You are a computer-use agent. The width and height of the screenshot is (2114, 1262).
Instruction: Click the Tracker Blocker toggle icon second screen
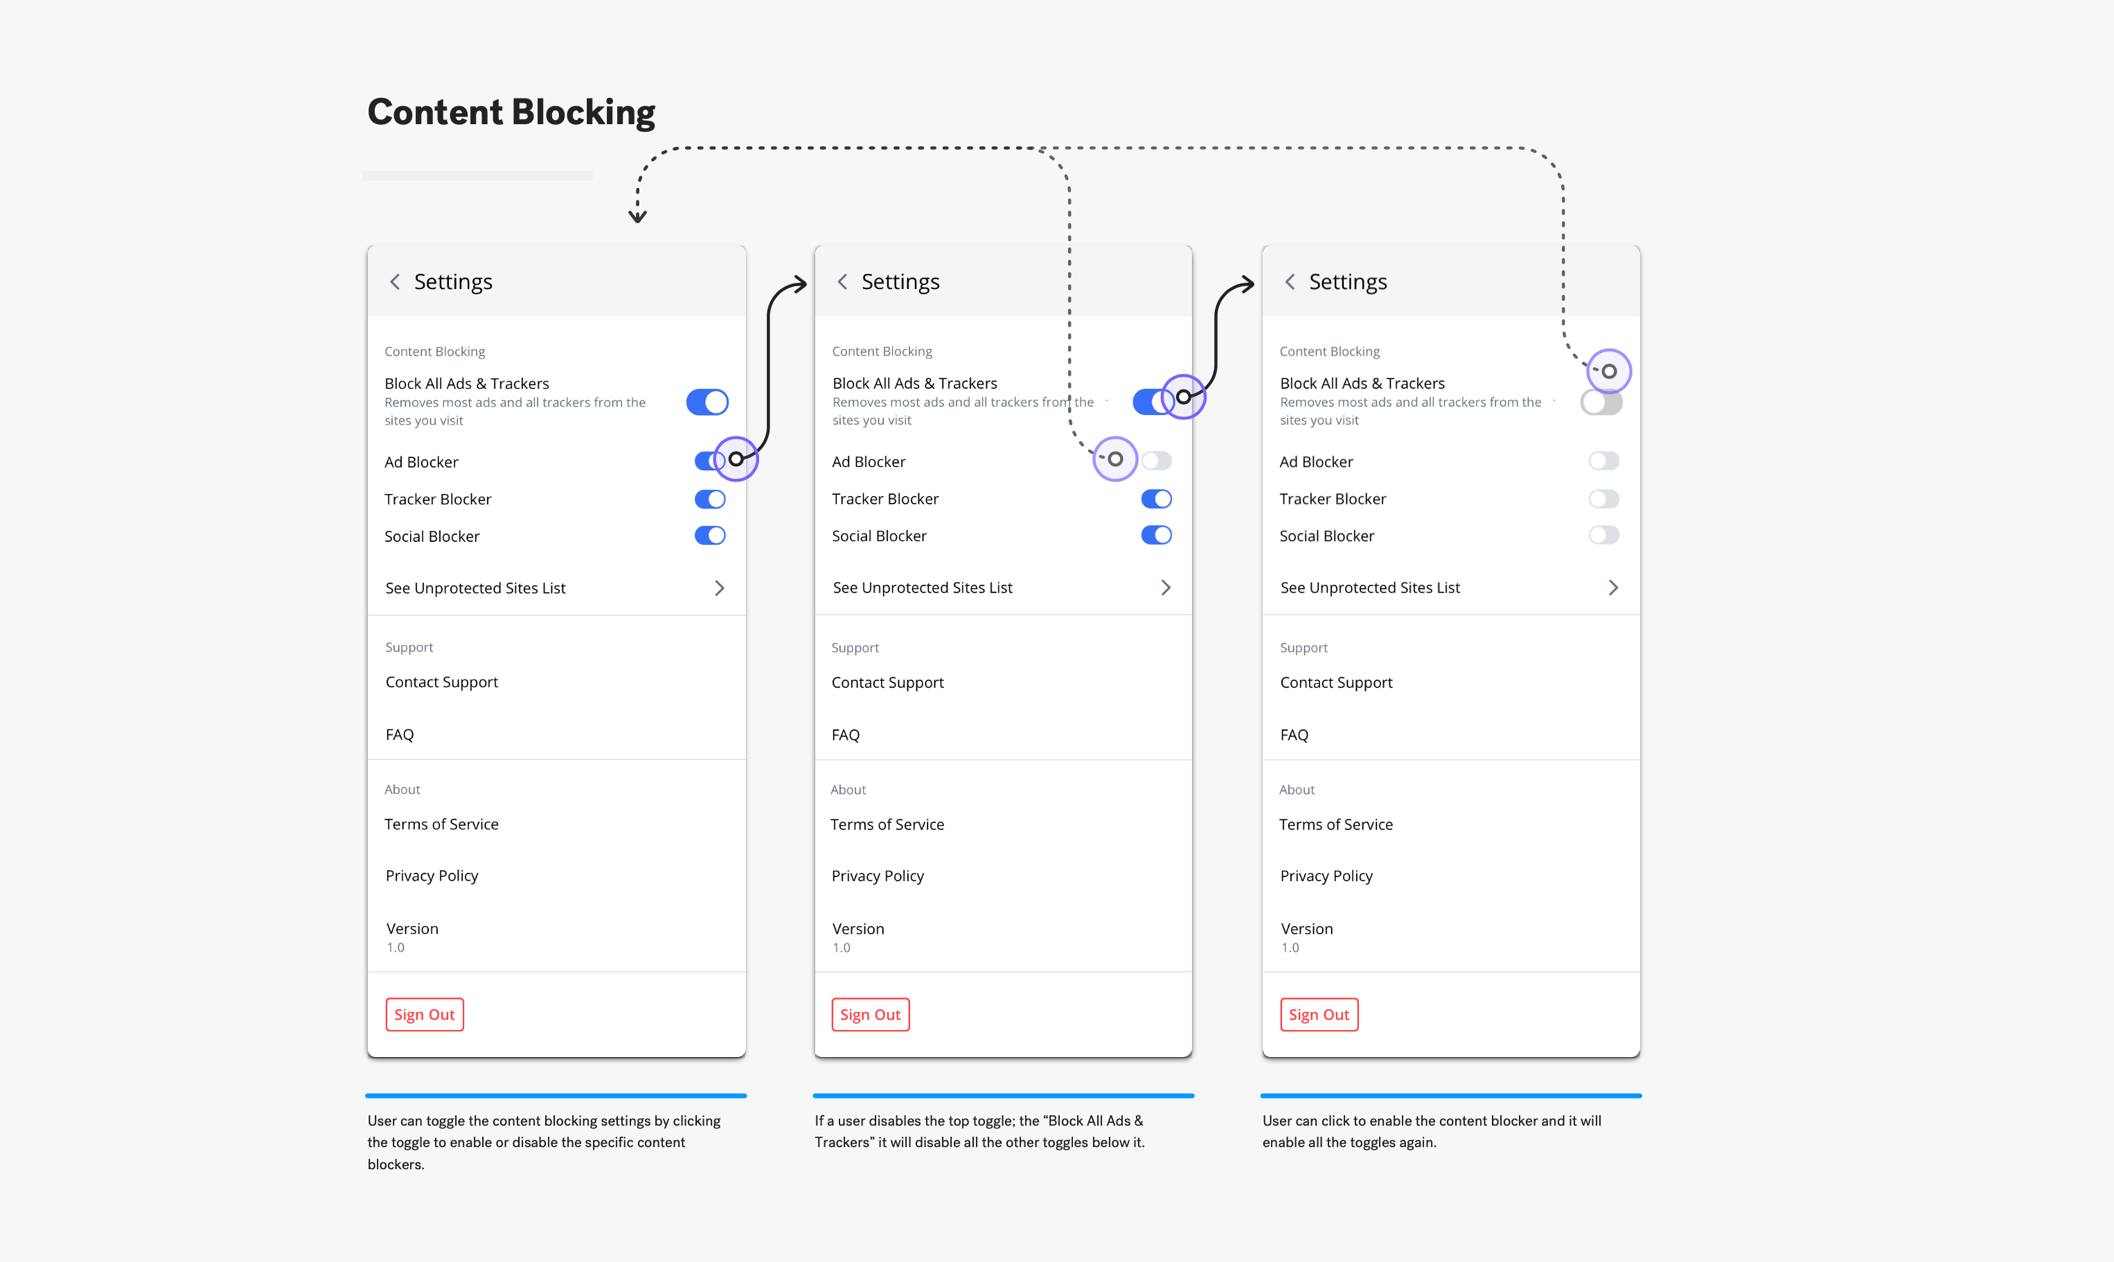pos(1155,497)
